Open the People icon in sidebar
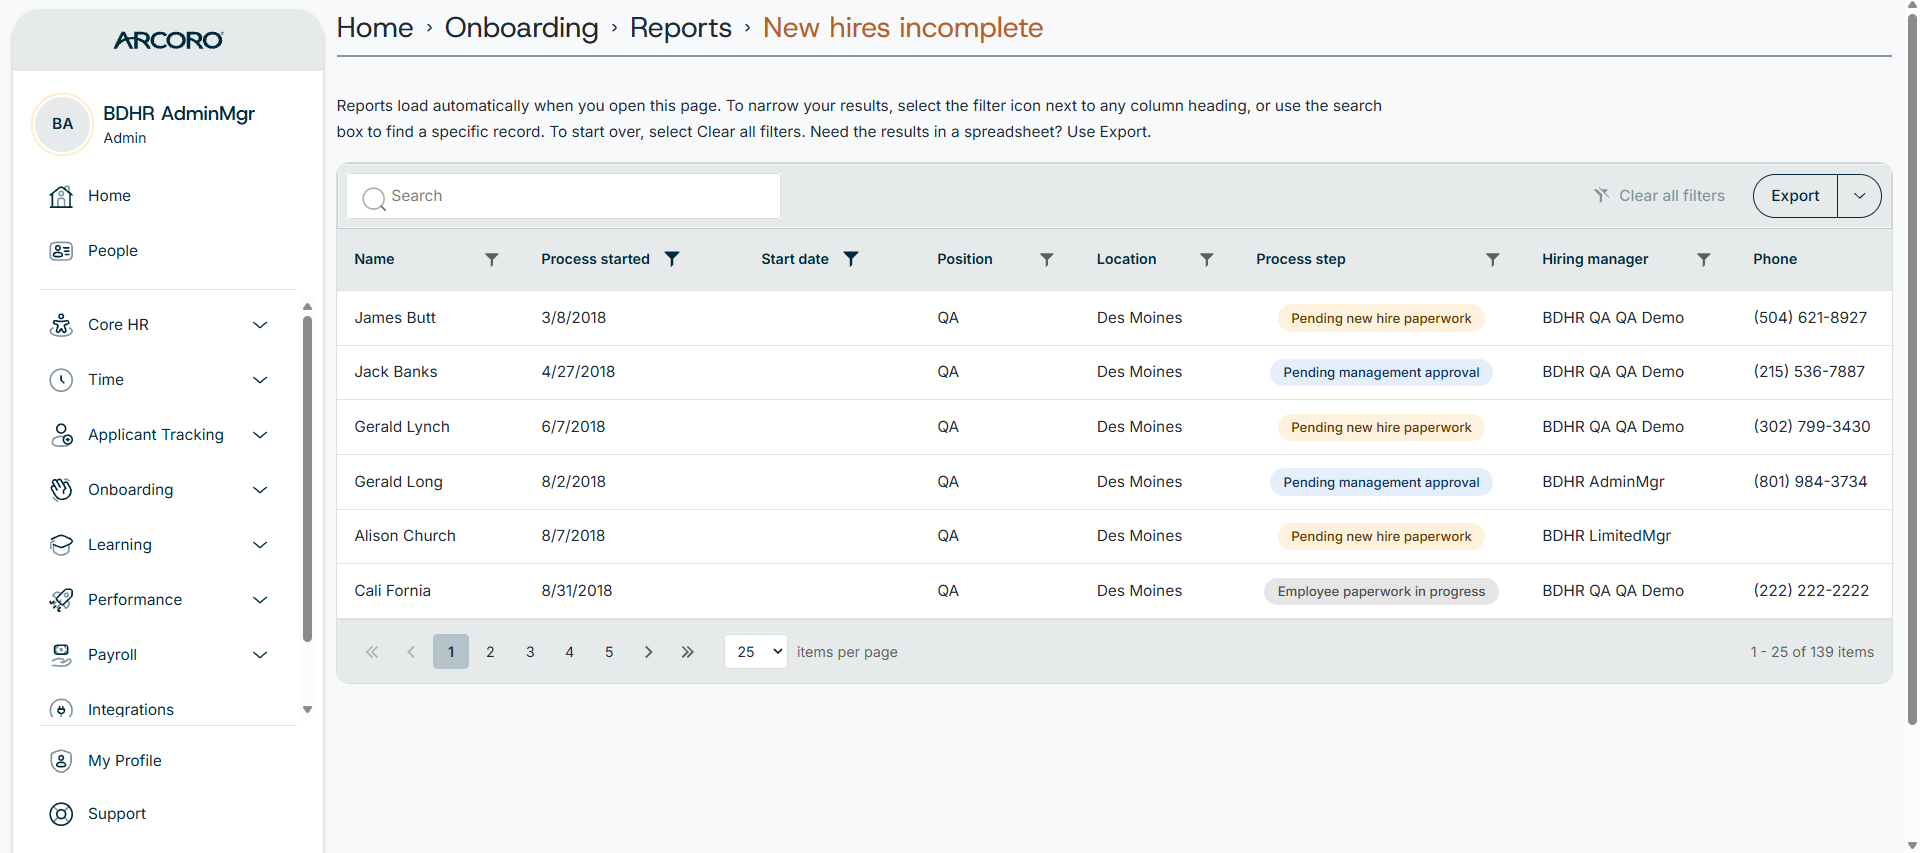This screenshot has width=1920, height=853. 61,251
